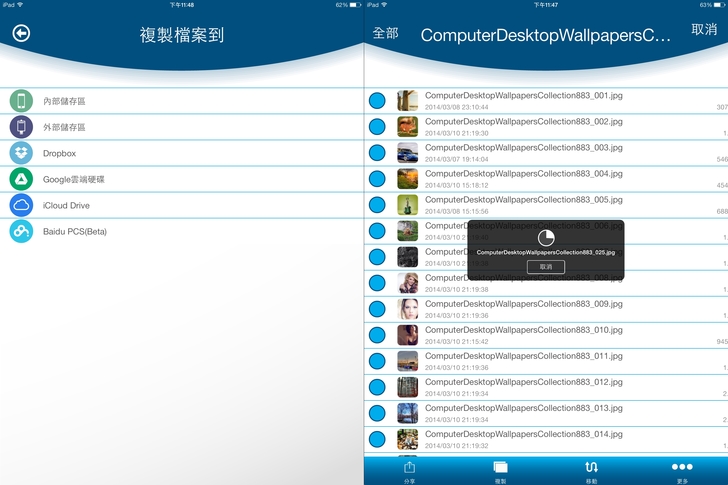Image resolution: width=728 pixels, height=485 pixels.
Task: Open the 外部儲存區 destination row
Action: 182,127
